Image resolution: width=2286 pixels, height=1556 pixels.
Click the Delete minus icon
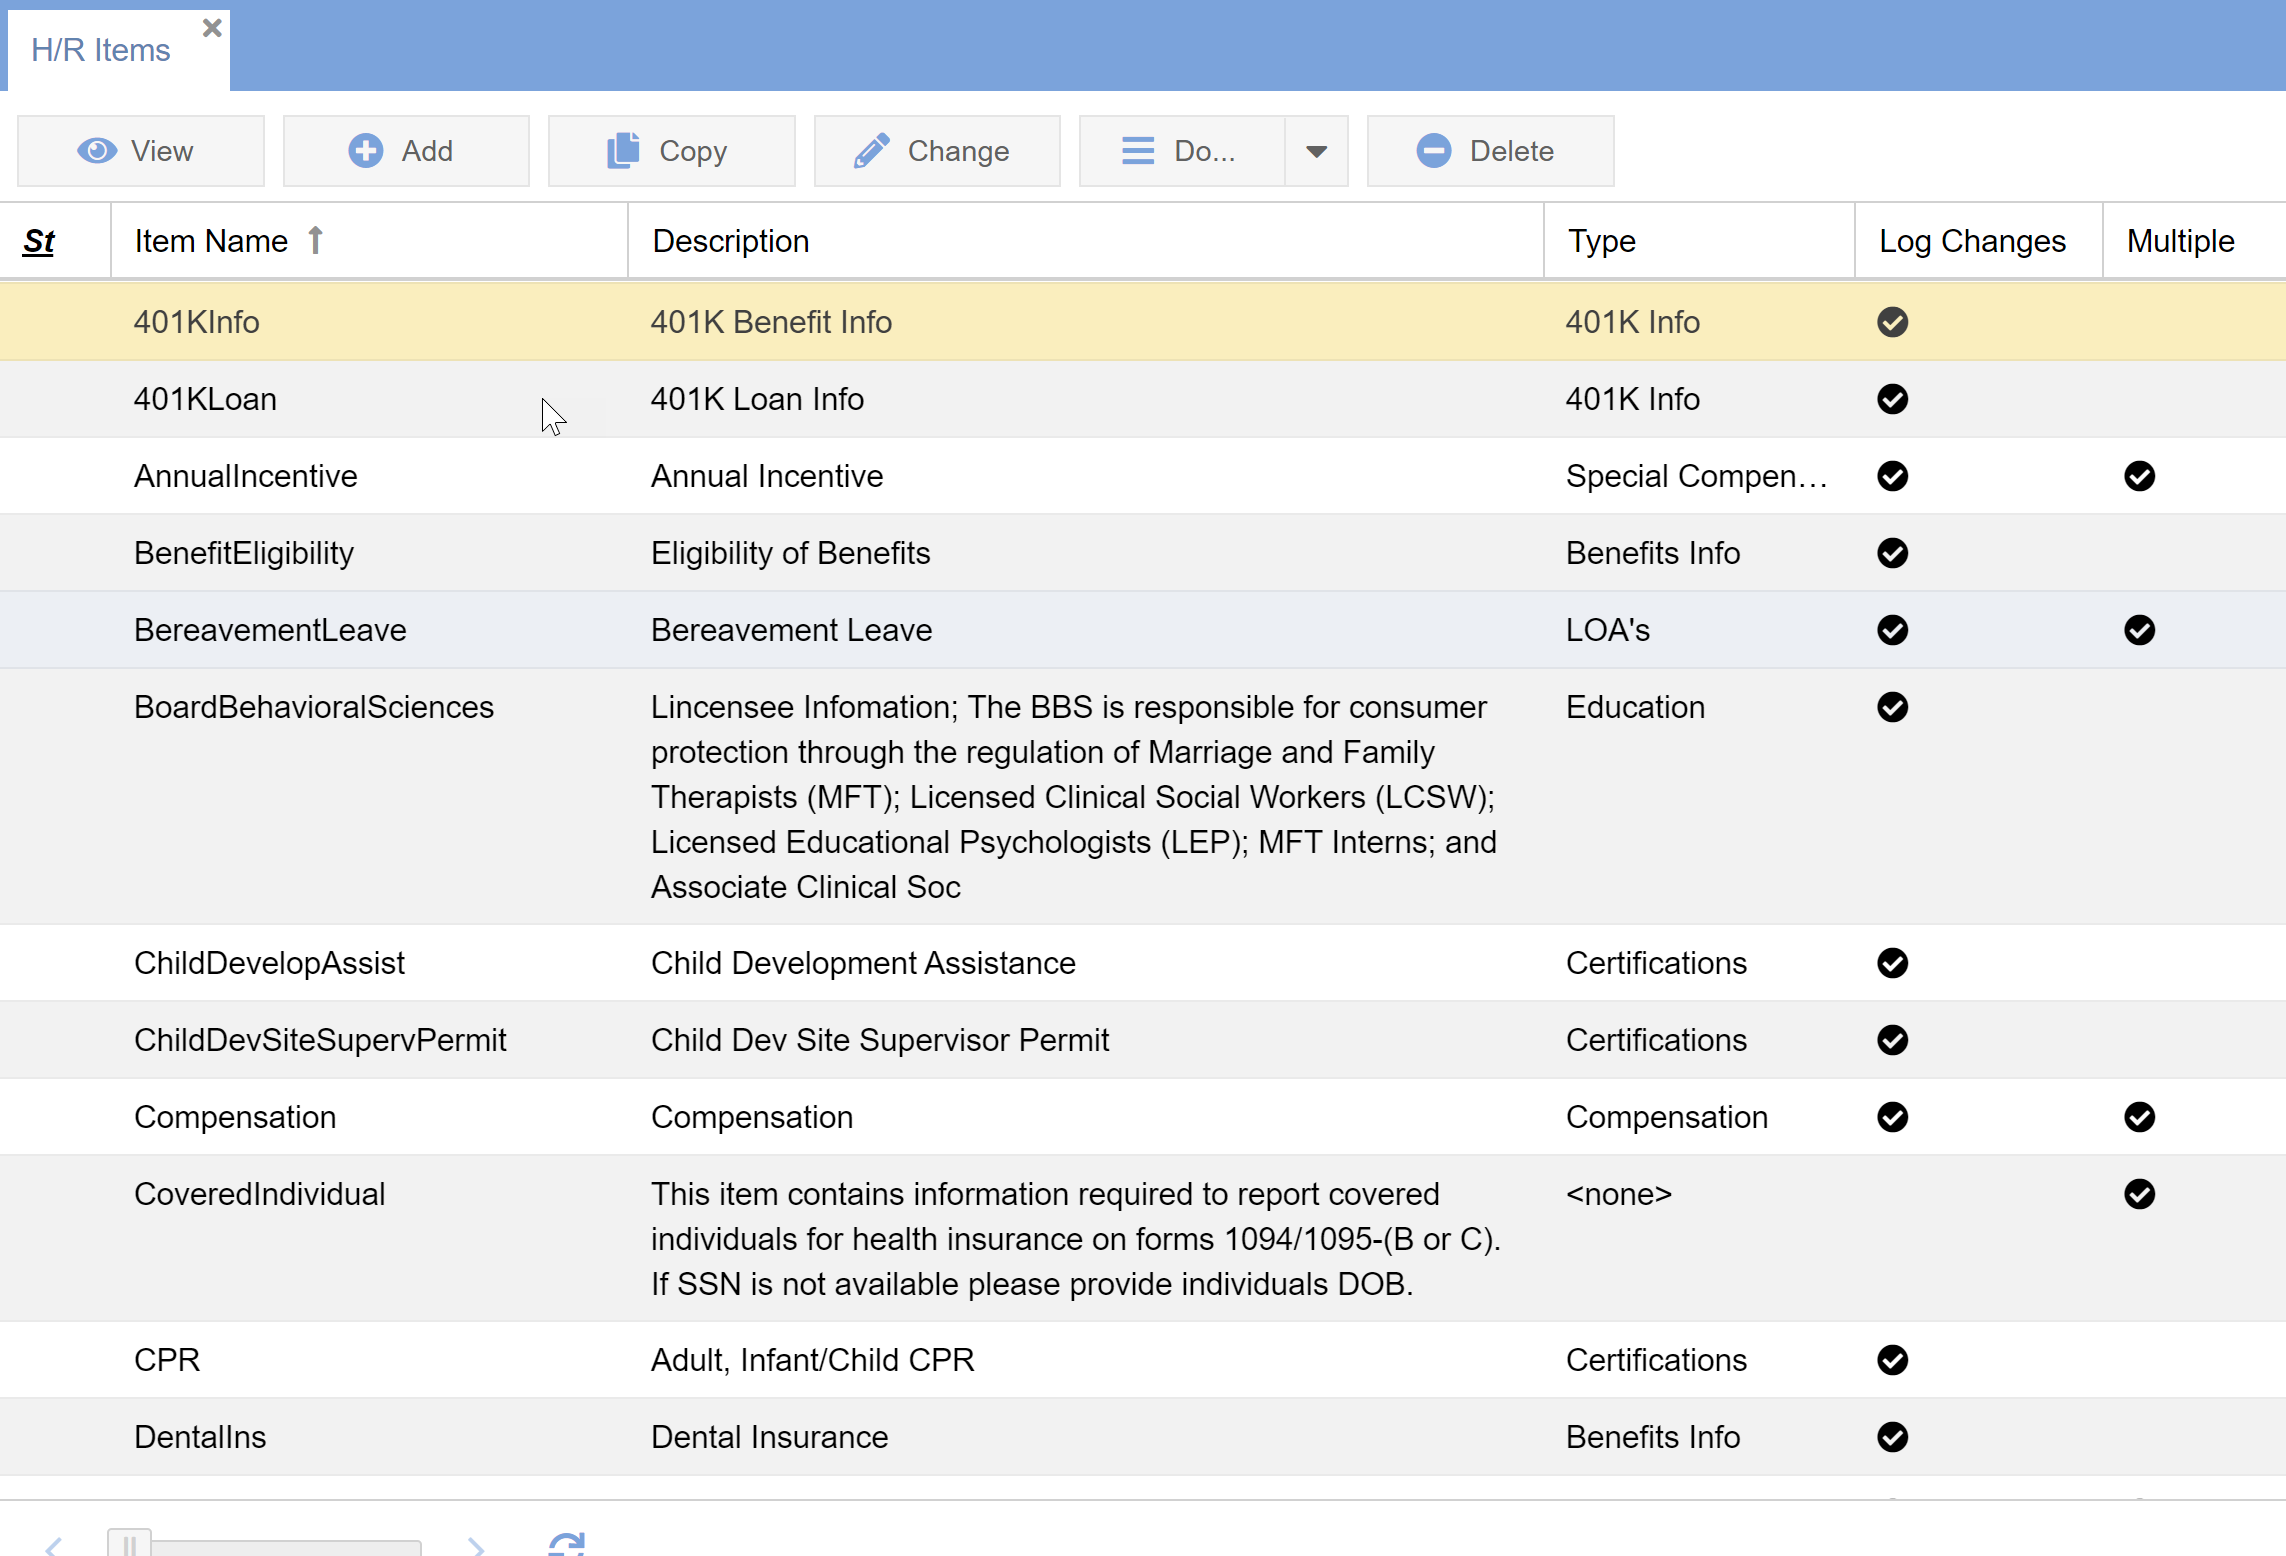[x=1433, y=151]
